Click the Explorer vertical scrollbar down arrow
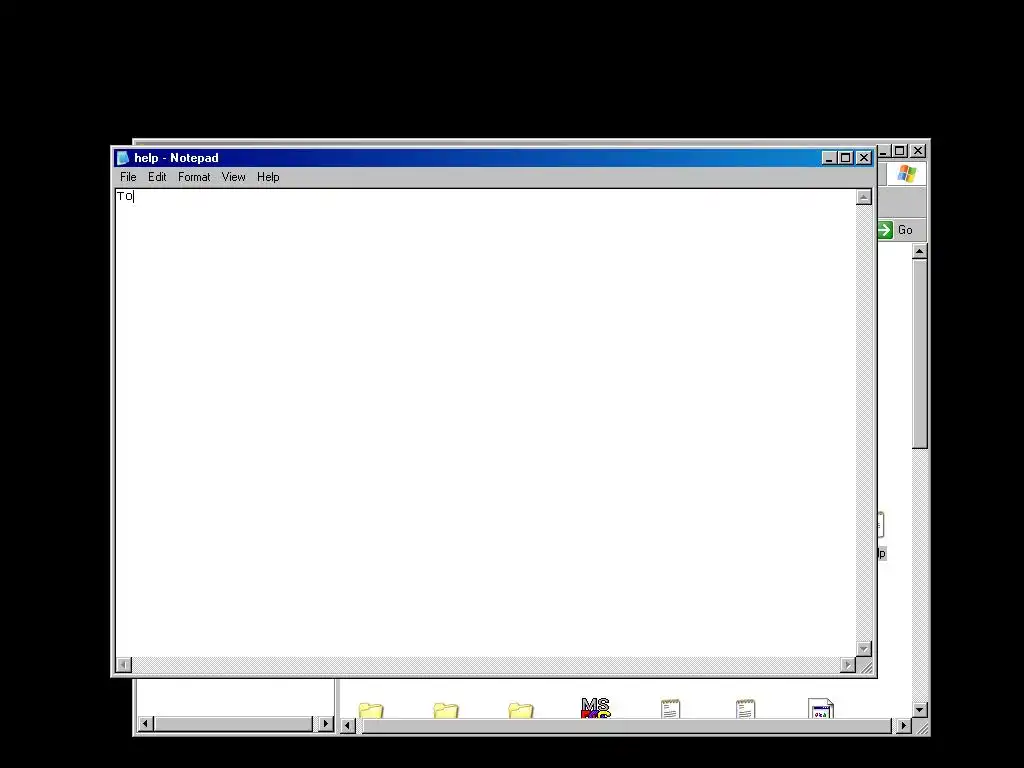The width and height of the screenshot is (1024, 768). (920, 710)
